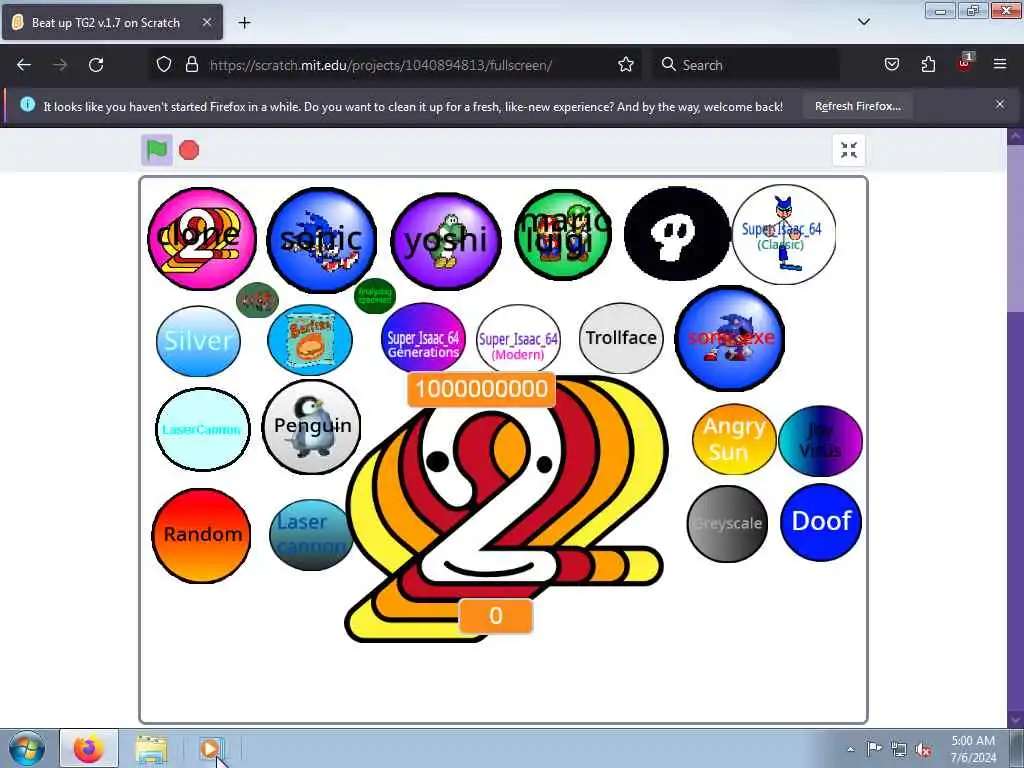Select the Joy Virus circle
1024x768 pixels.
[x=820, y=440]
